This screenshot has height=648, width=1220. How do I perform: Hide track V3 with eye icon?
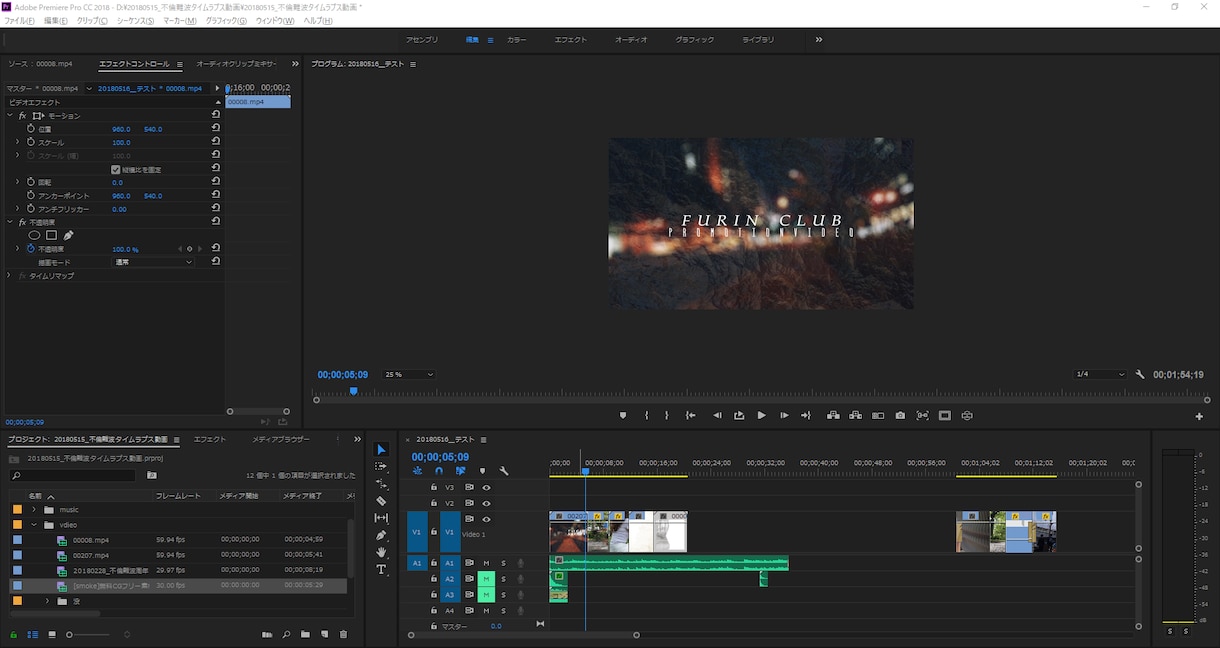(x=486, y=487)
